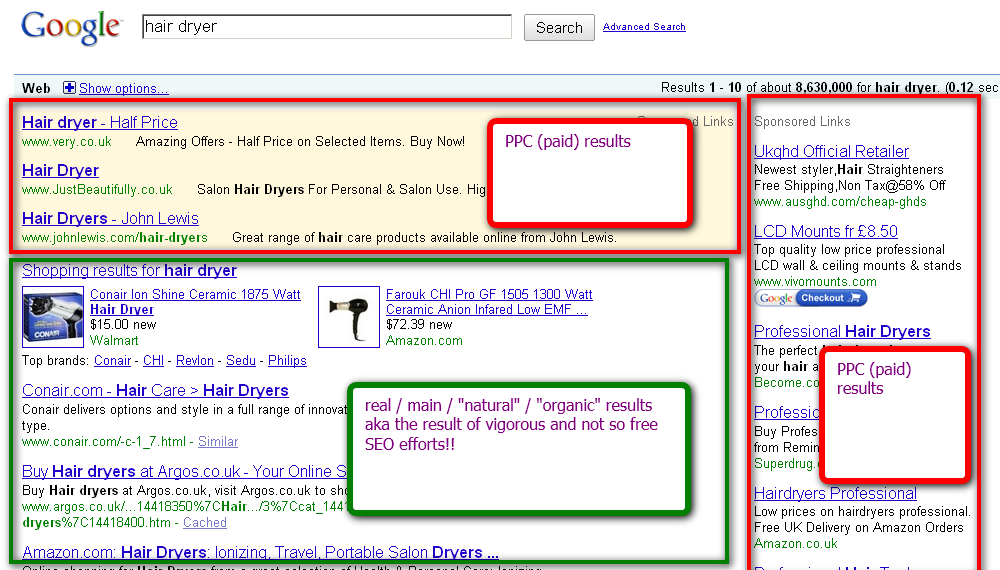
Task: Click the plus icon beside Show options
Action: (69, 88)
